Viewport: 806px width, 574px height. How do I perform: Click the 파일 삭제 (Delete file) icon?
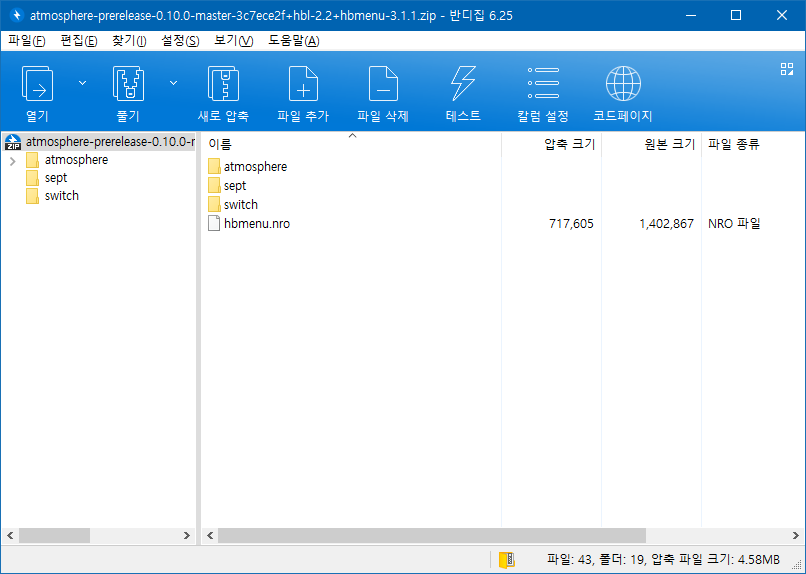[x=383, y=83]
